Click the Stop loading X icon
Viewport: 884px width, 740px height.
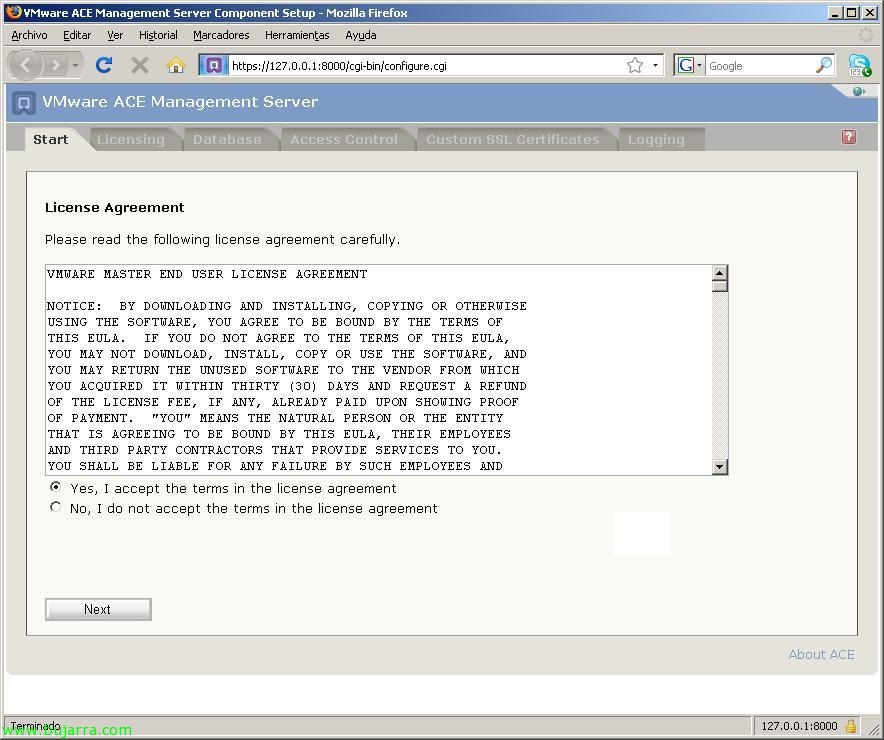click(x=139, y=65)
